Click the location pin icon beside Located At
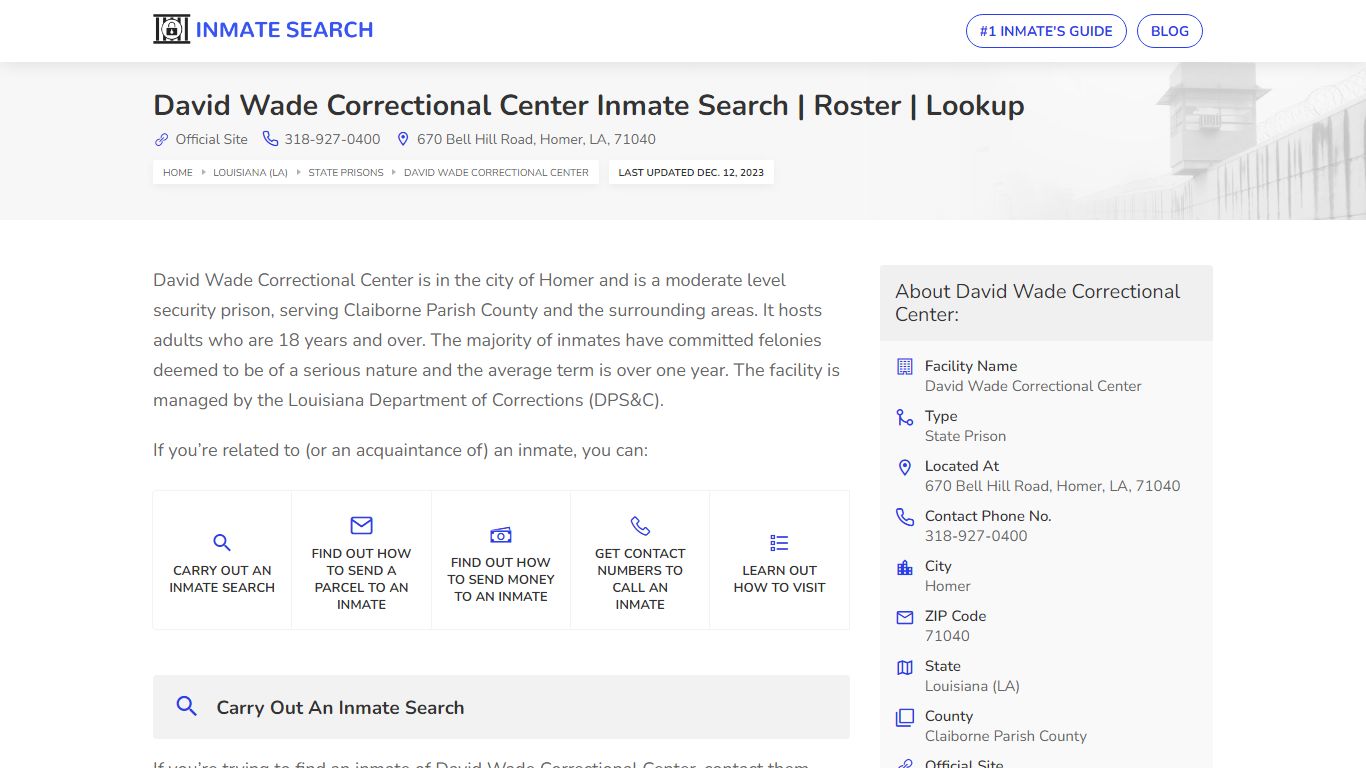This screenshot has height=768, width=1366. point(905,467)
